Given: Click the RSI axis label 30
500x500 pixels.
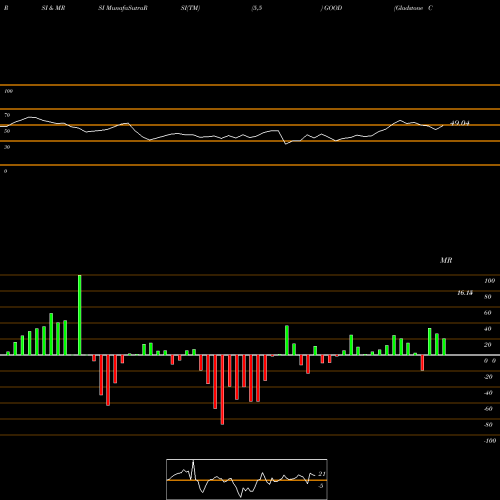Looking at the screenshot, I should click(x=7, y=147).
